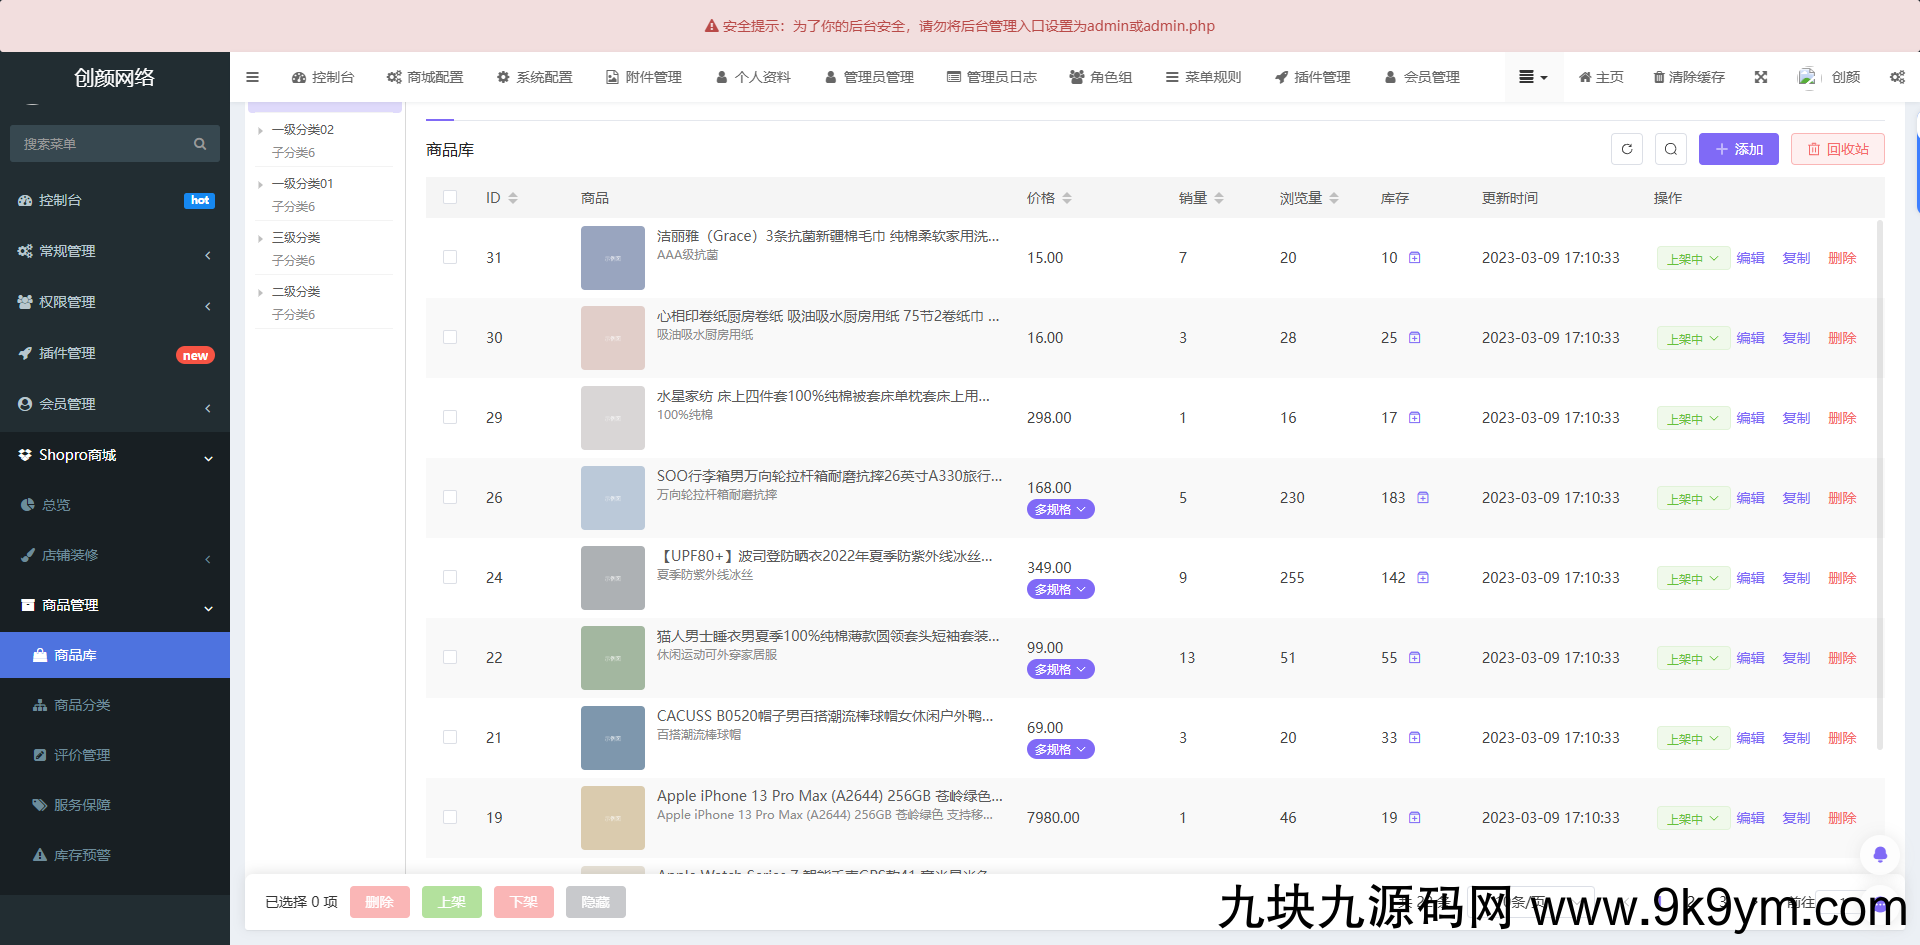Check the checkbox for product ID 31
The width and height of the screenshot is (1920, 945).
tap(450, 257)
